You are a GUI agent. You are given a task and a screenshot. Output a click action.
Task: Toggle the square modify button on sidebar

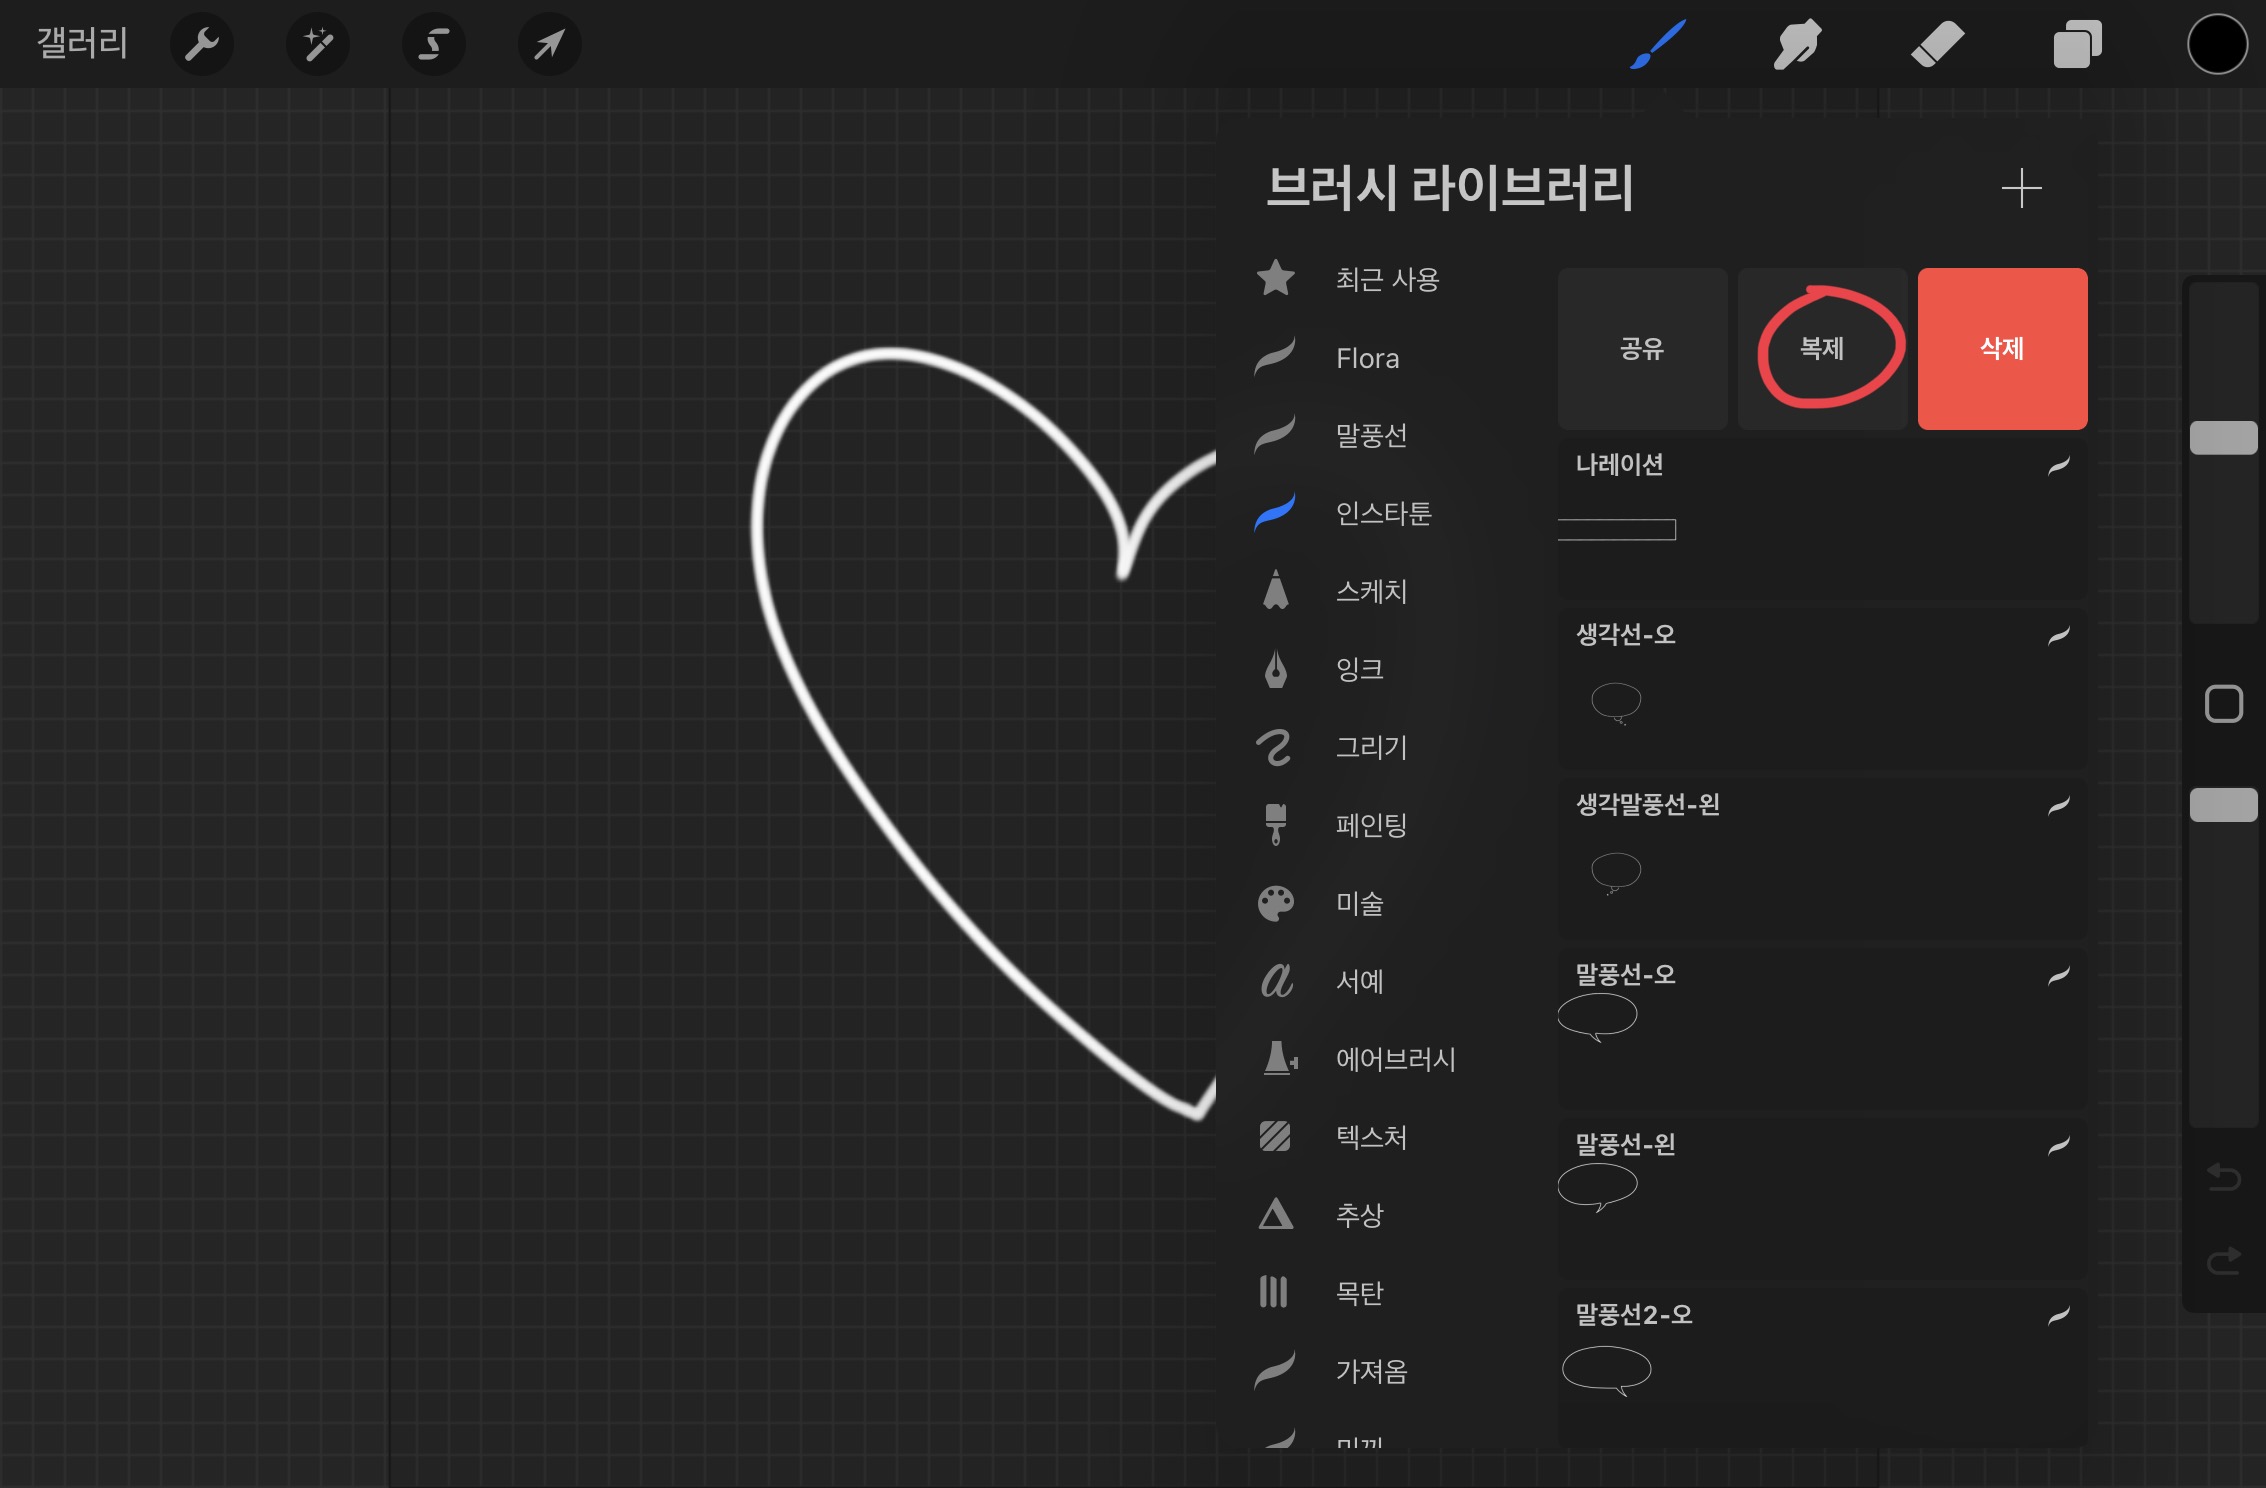[x=2223, y=704]
